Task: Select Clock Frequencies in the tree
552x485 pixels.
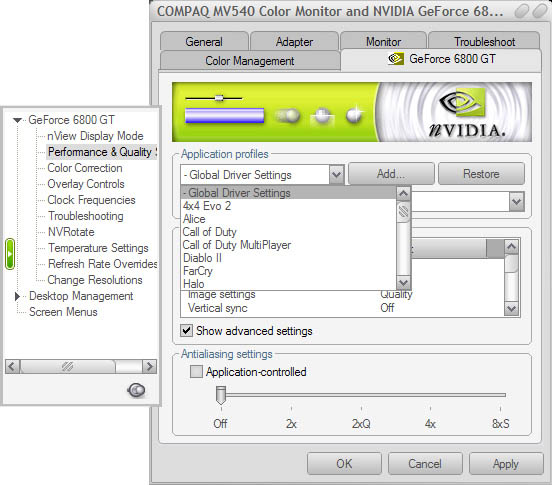Action: click(91, 200)
